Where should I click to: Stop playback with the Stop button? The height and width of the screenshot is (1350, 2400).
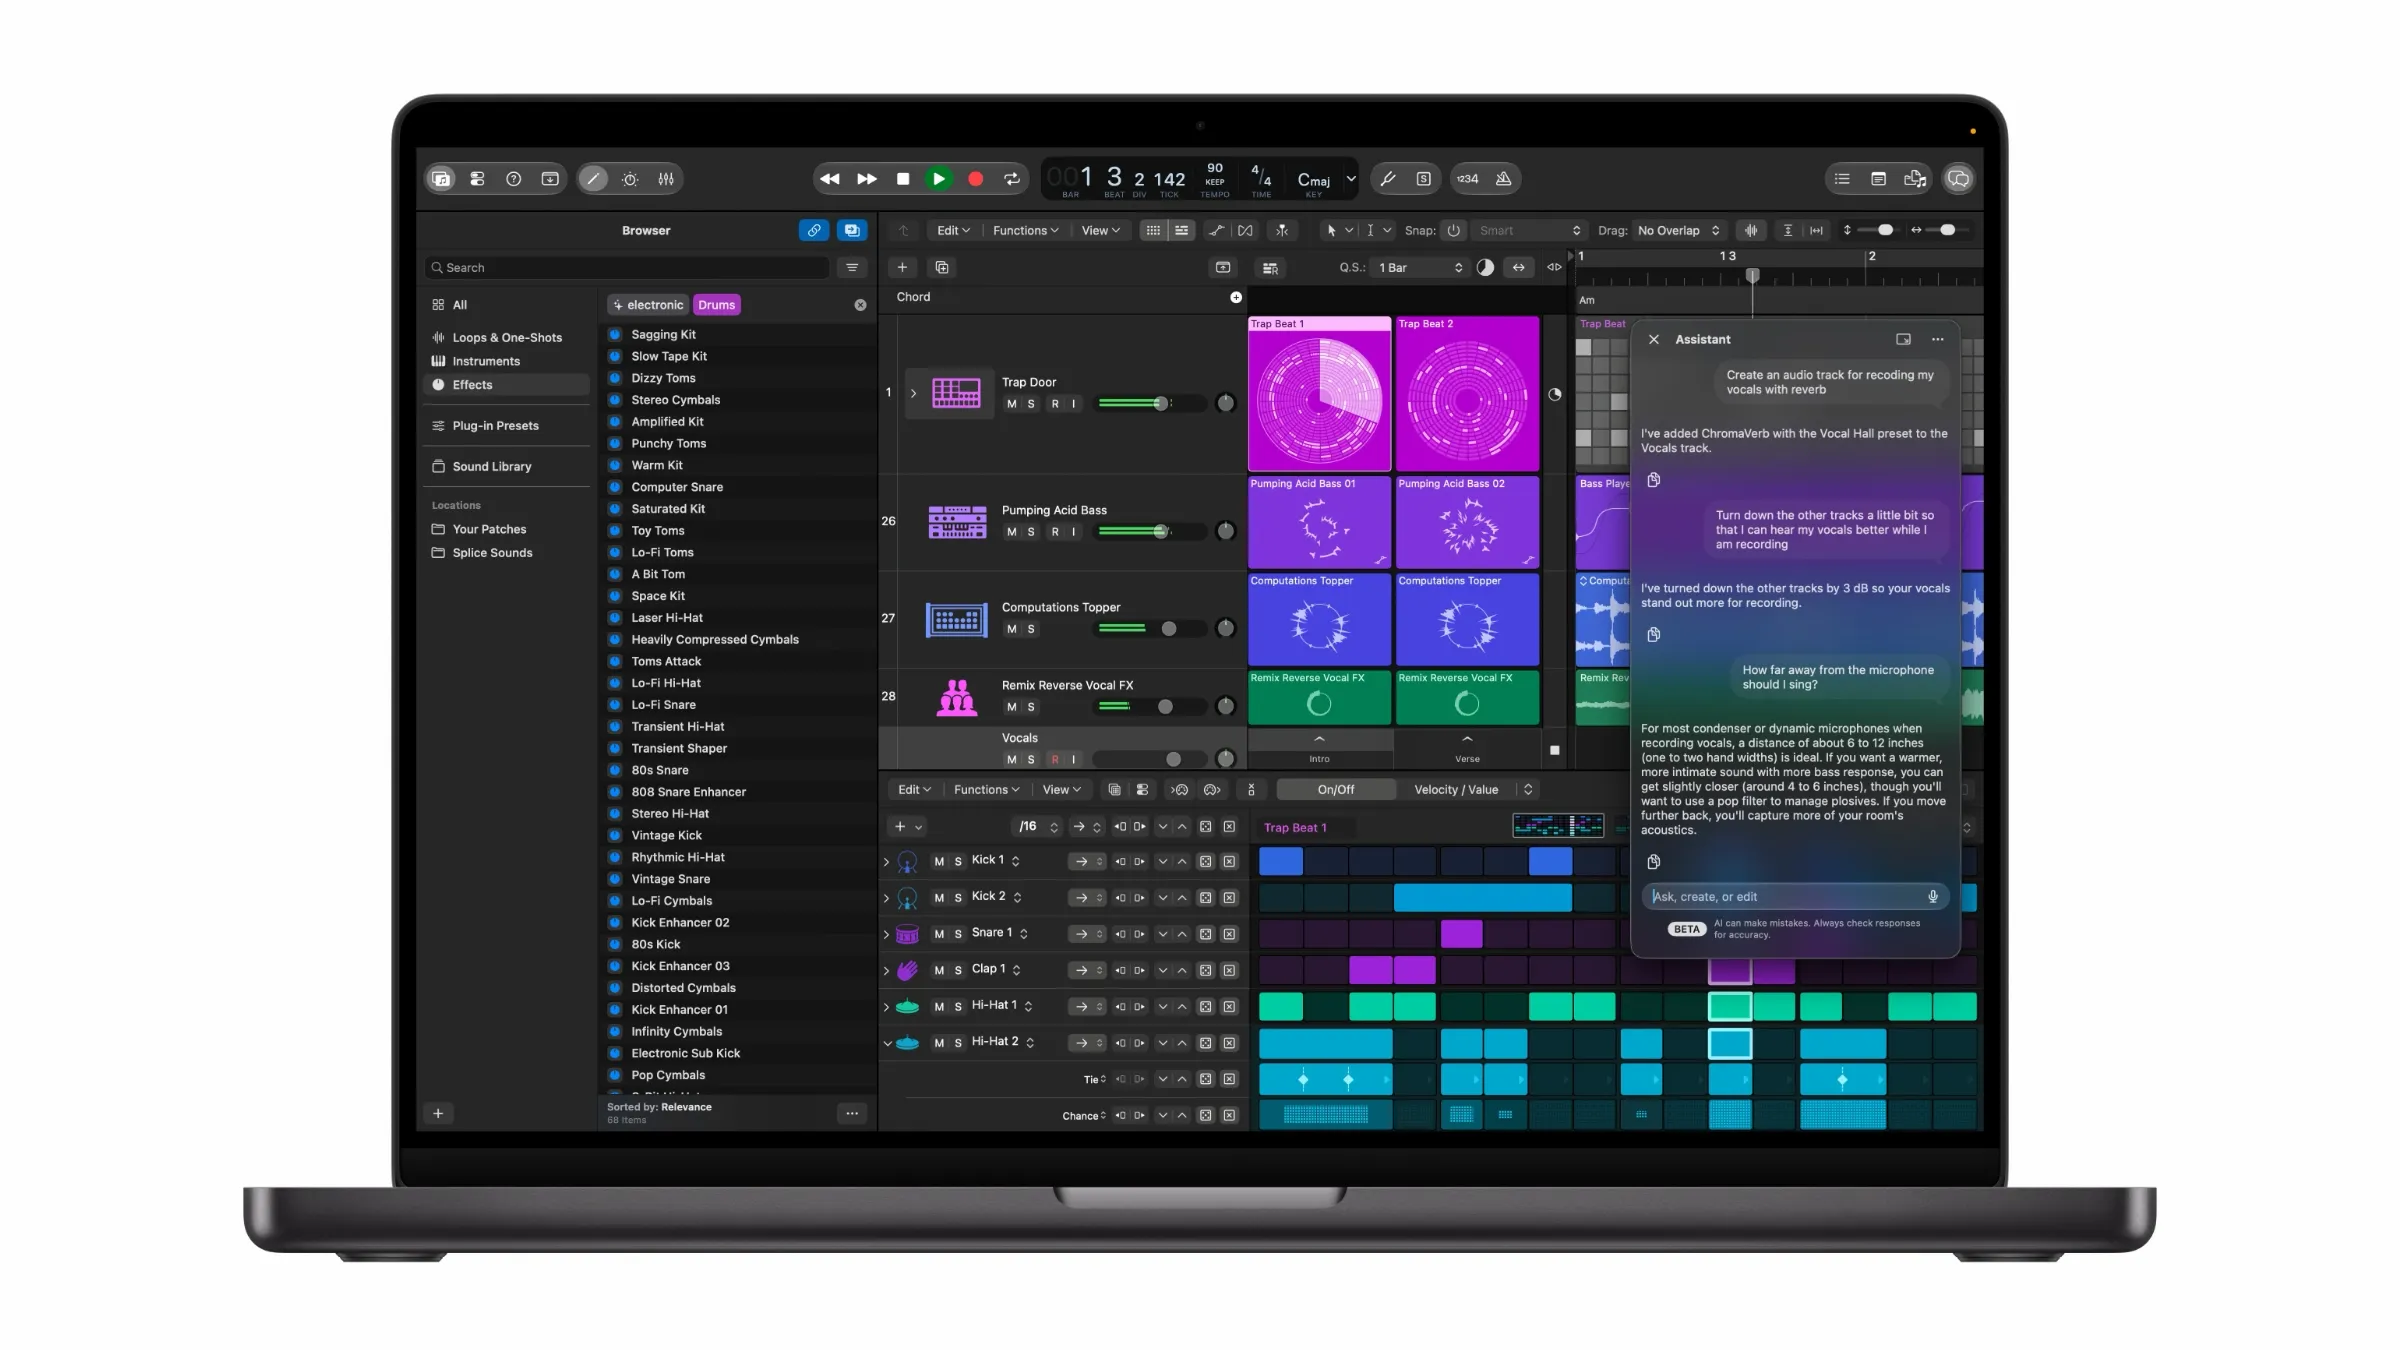pos(903,179)
